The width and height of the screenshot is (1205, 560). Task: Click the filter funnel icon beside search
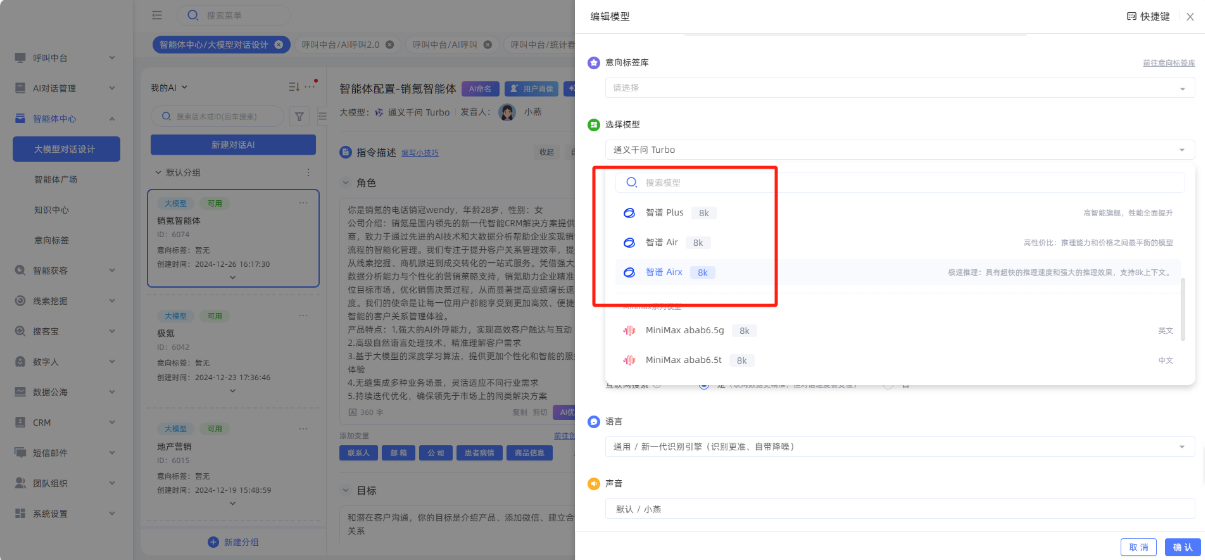[x=299, y=116]
